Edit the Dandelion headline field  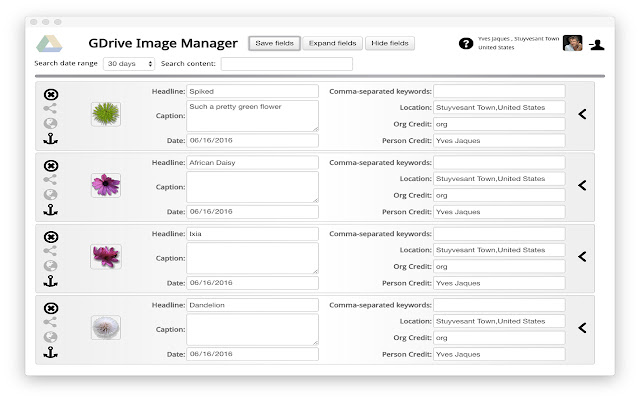point(252,305)
